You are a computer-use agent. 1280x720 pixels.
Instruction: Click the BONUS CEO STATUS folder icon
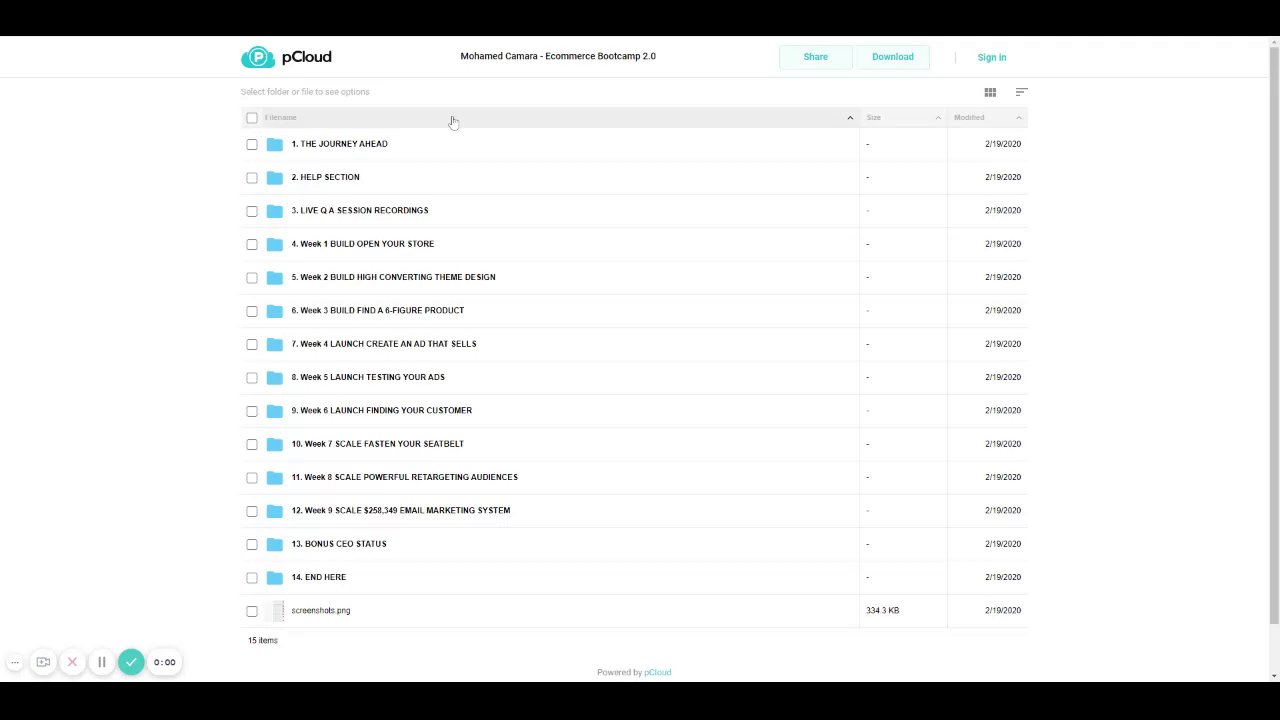274,544
